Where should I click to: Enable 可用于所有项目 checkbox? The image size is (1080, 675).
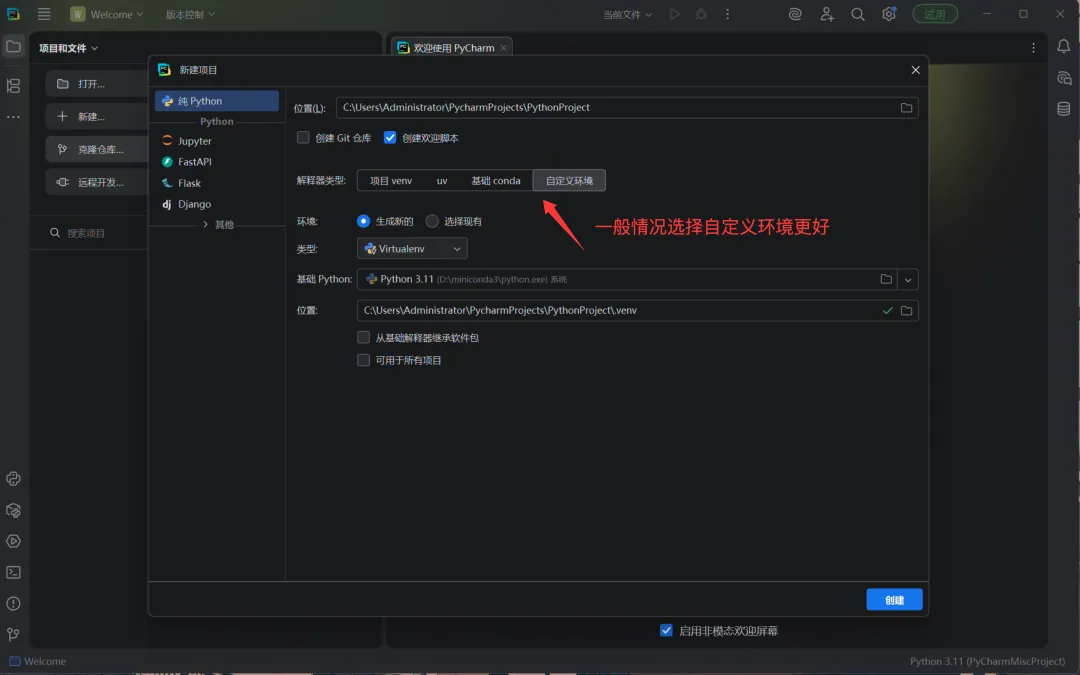[x=364, y=360]
